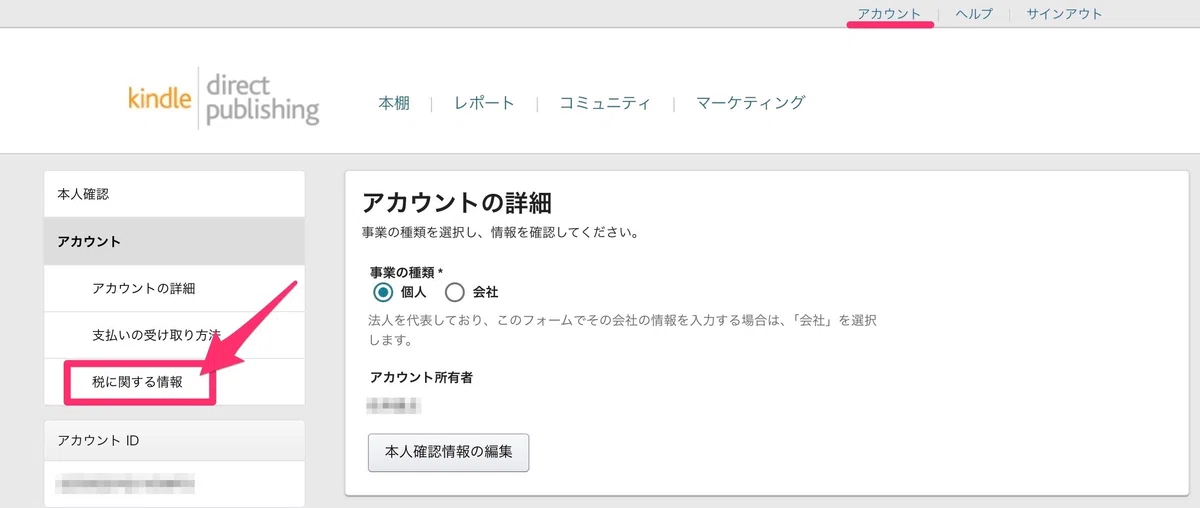1200x508 pixels.
Task: Click the アカウントの詳細 main heading
Action: [457, 202]
